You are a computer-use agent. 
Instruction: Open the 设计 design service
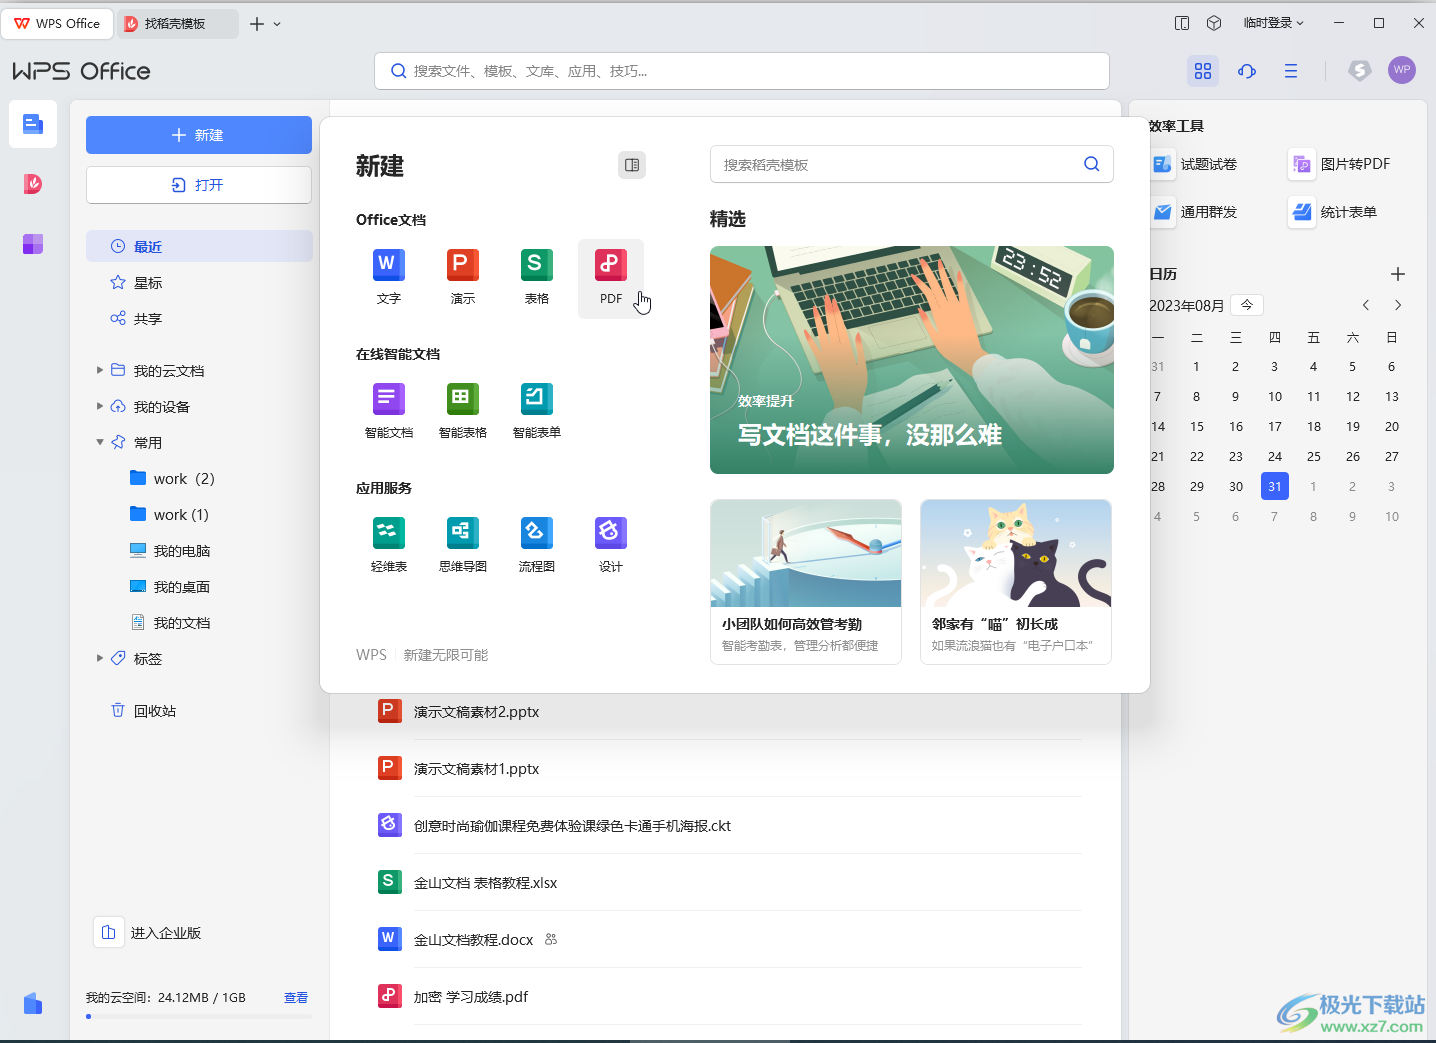point(611,545)
